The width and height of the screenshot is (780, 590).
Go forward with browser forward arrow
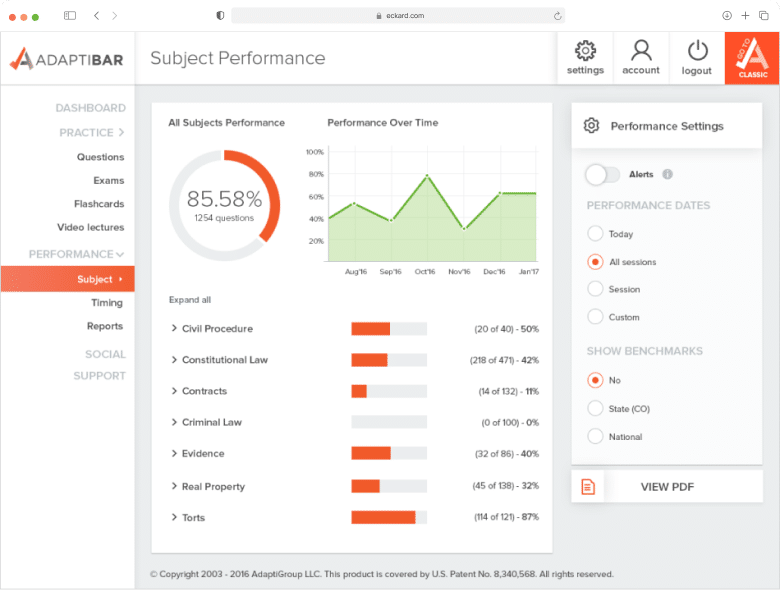(x=115, y=15)
